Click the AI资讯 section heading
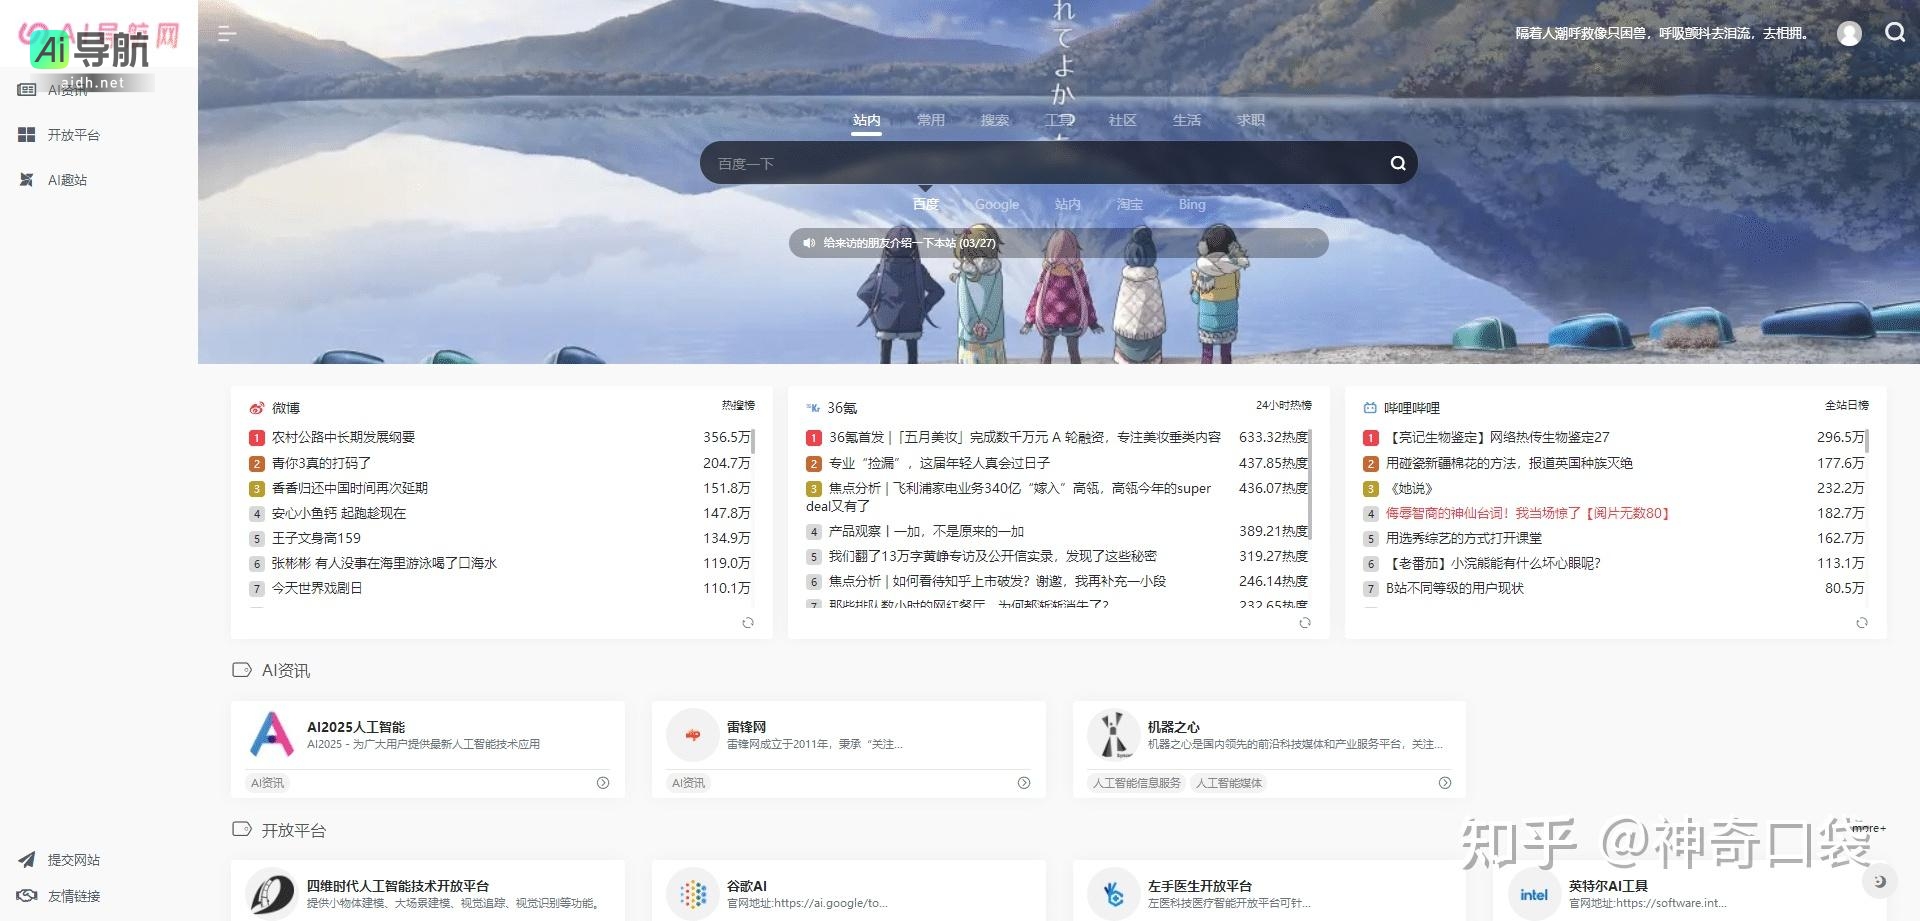Screen dimensions: 1920x921 tap(286, 670)
